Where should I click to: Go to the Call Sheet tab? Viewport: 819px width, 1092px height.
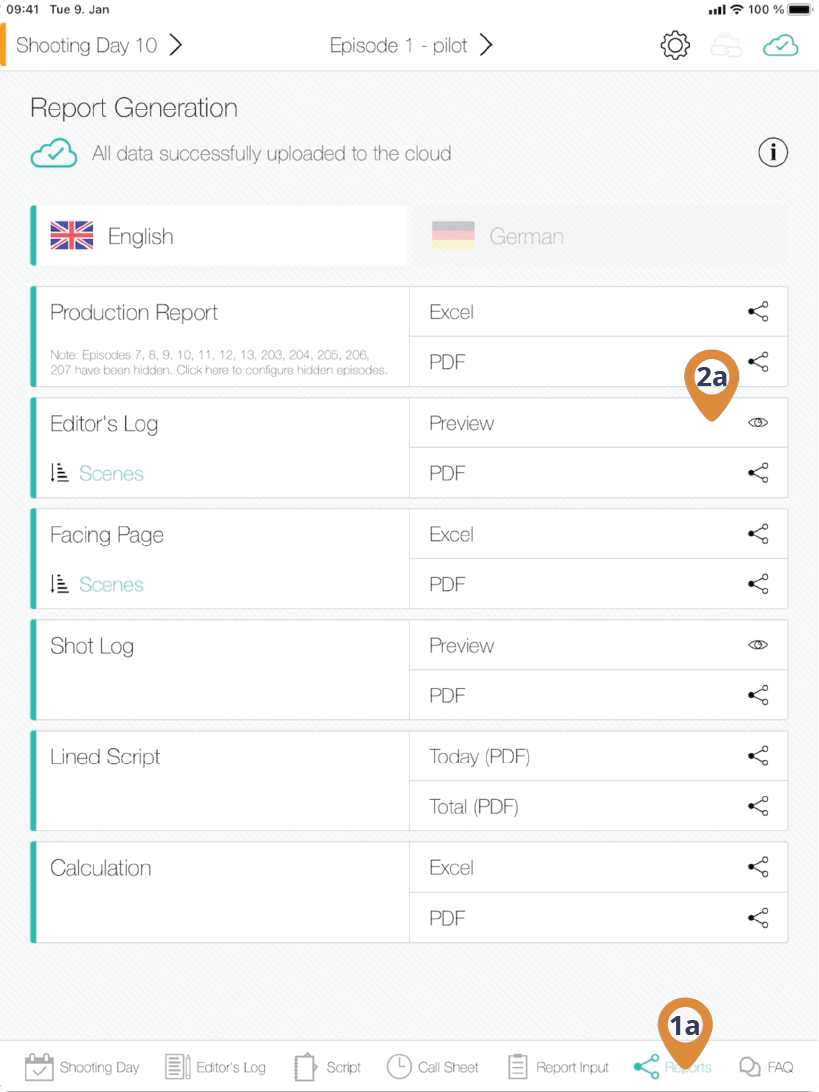pos(432,1067)
